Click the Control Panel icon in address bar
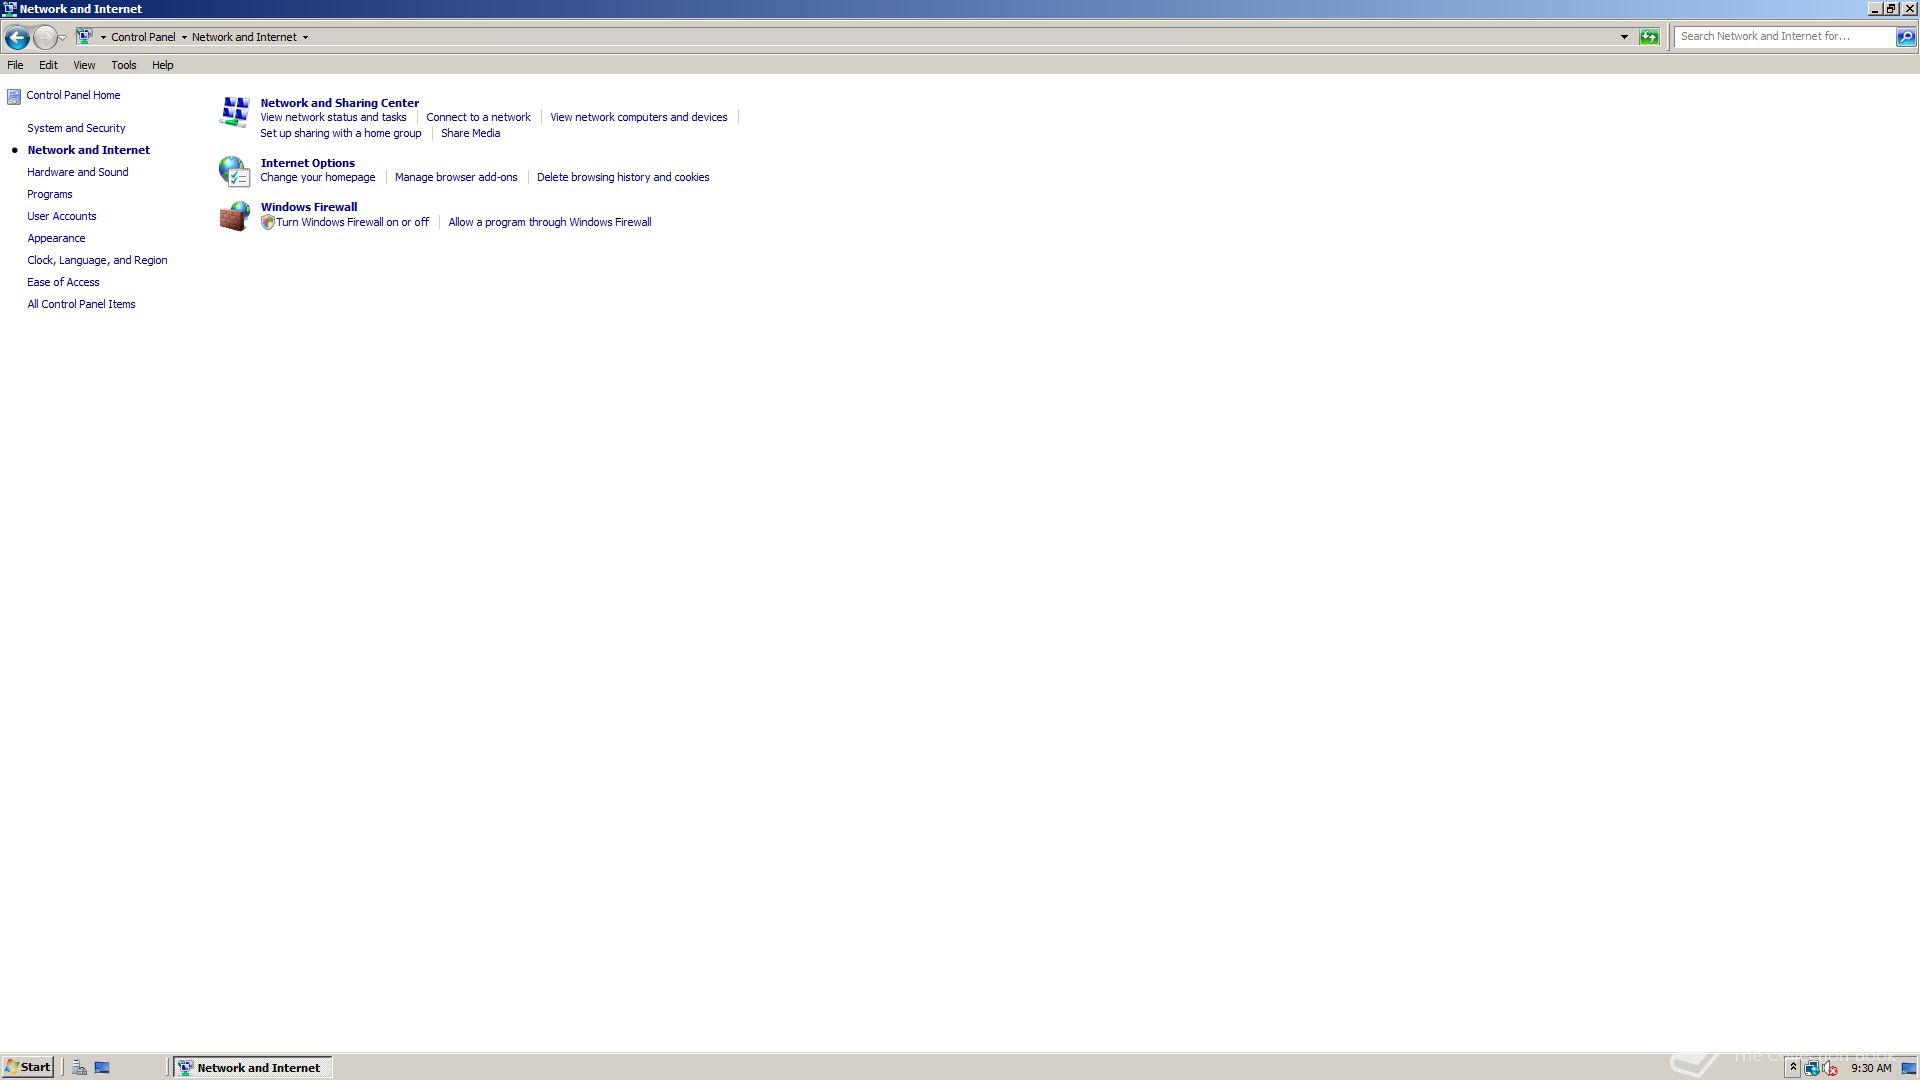 click(x=85, y=37)
